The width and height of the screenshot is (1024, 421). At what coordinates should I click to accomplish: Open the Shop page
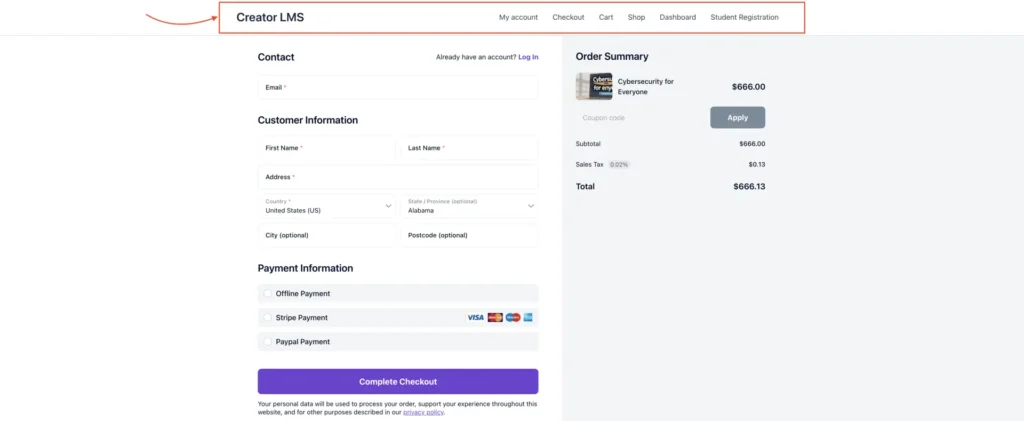click(x=636, y=17)
